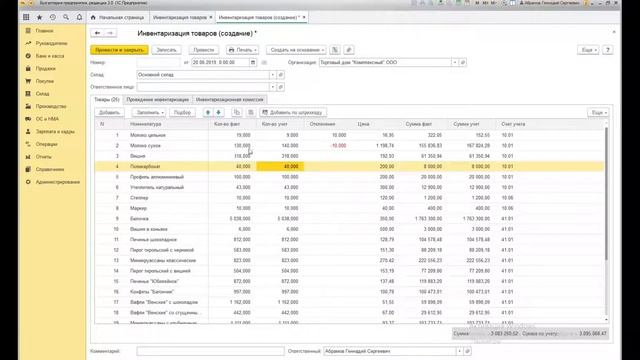Open Справочники section in sidebar
Viewport: 640px width, 360px height.
click(x=49, y=169)
